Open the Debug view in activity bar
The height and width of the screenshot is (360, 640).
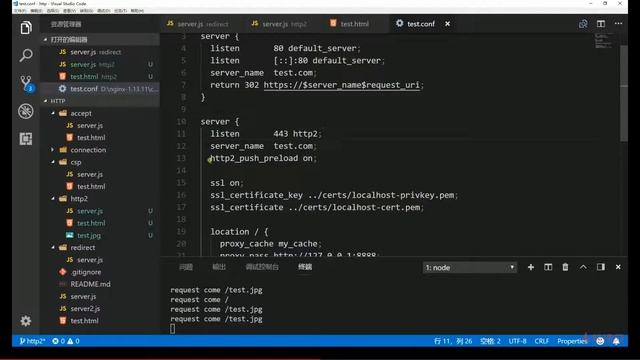point(26,111)
